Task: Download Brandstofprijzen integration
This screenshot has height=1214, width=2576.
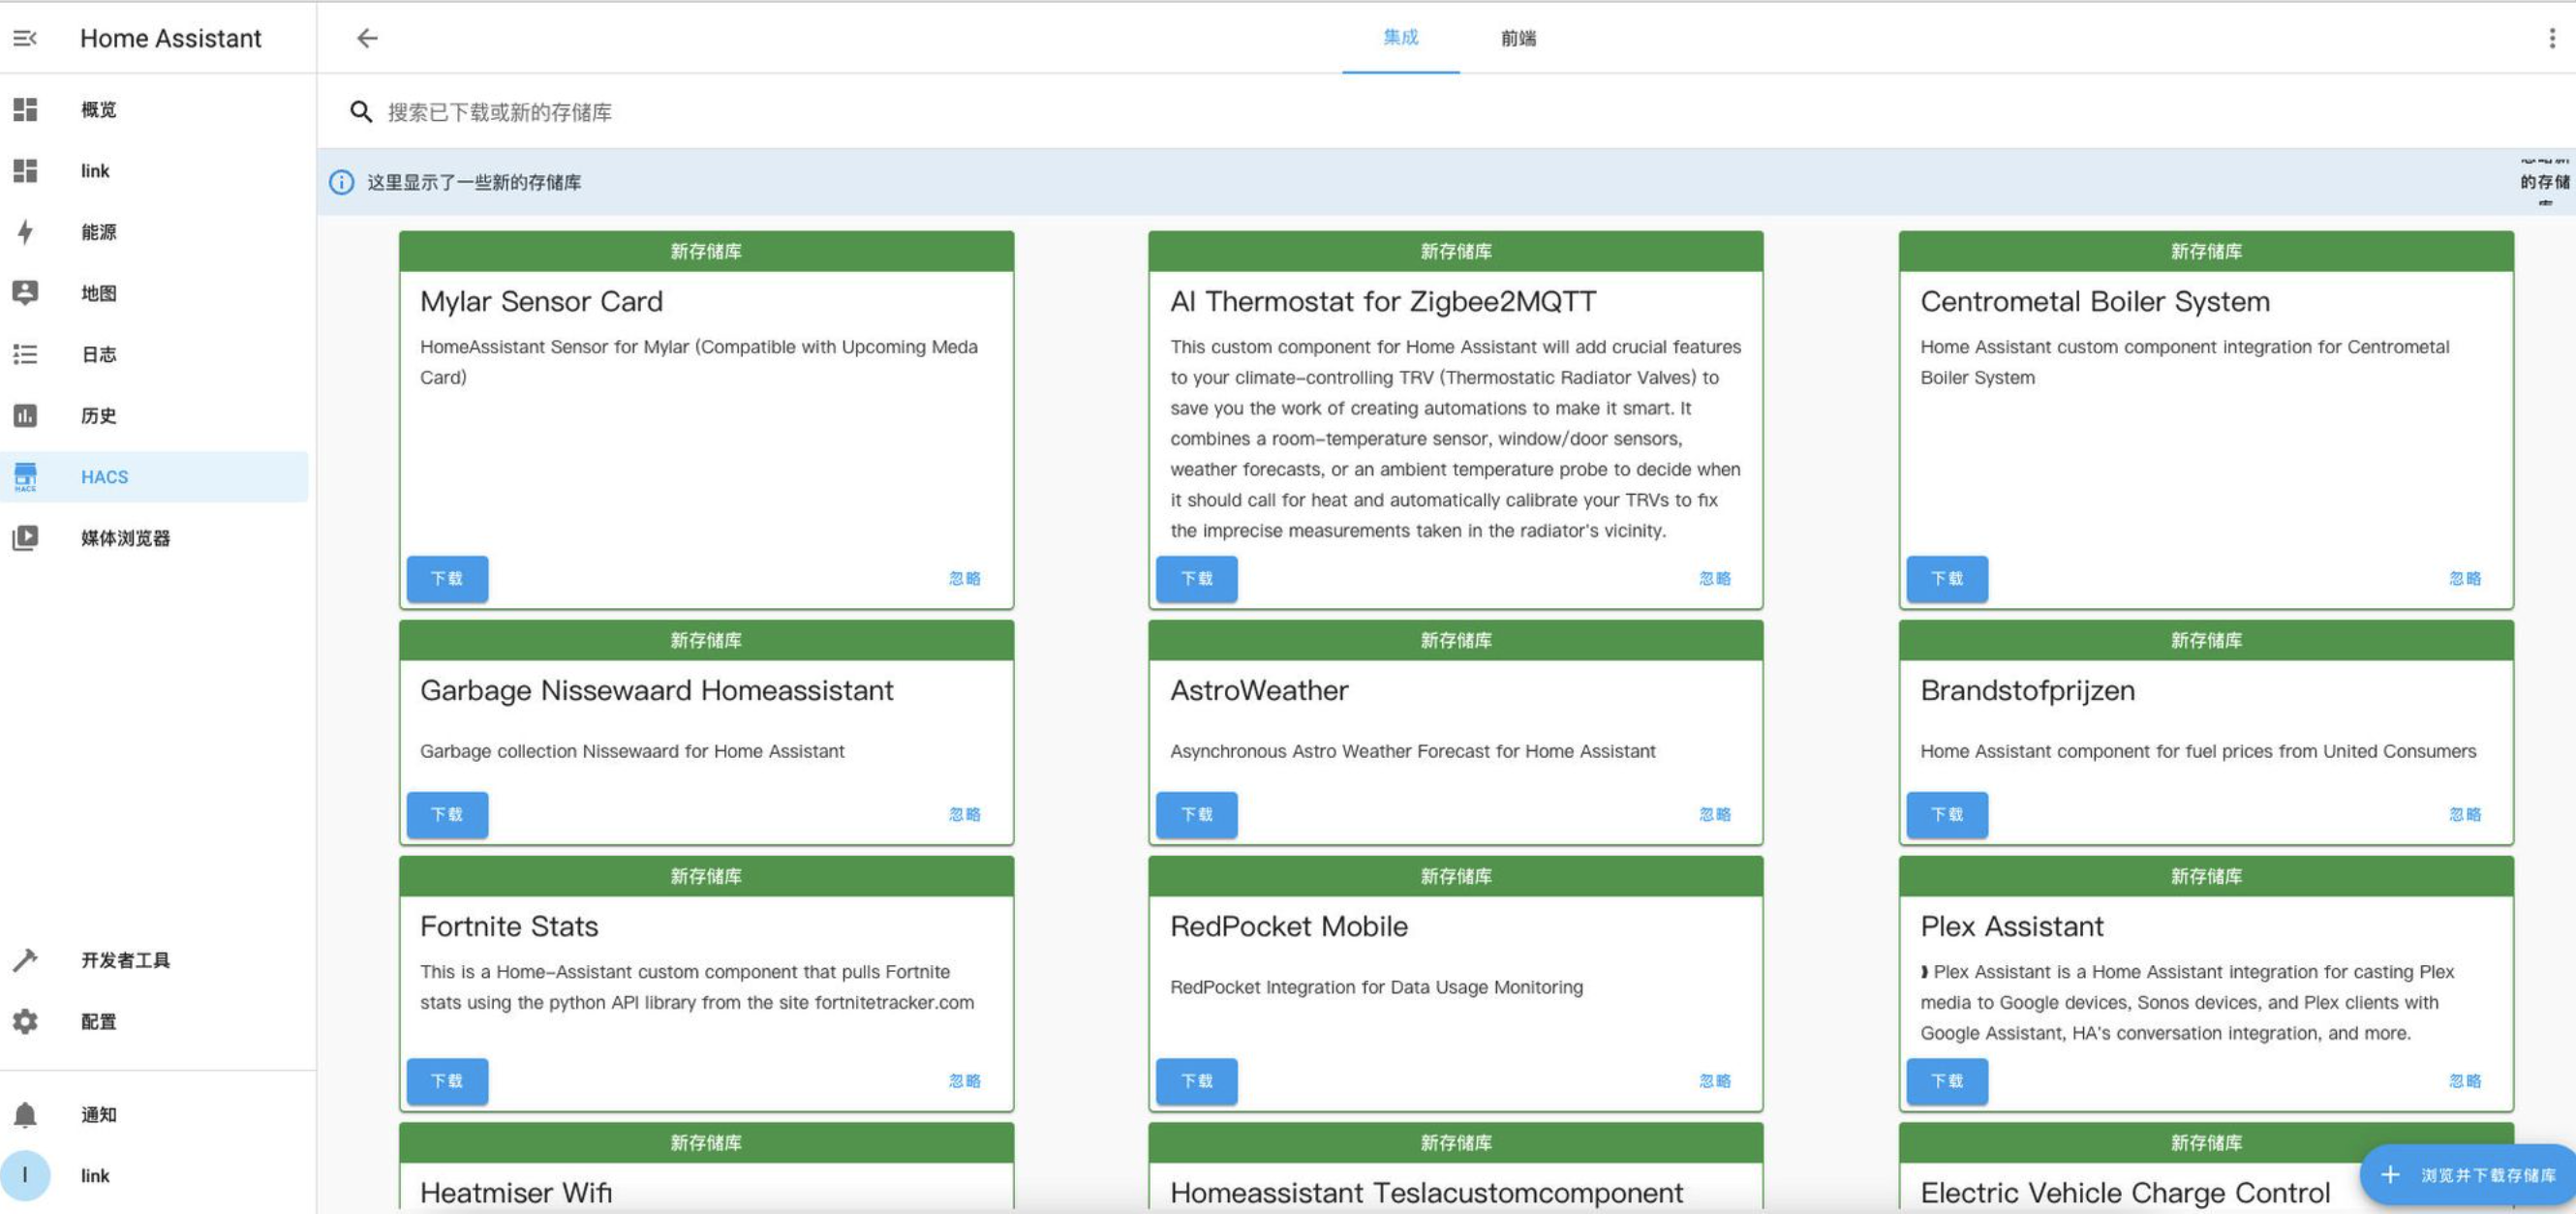Action: [1947, 815]
